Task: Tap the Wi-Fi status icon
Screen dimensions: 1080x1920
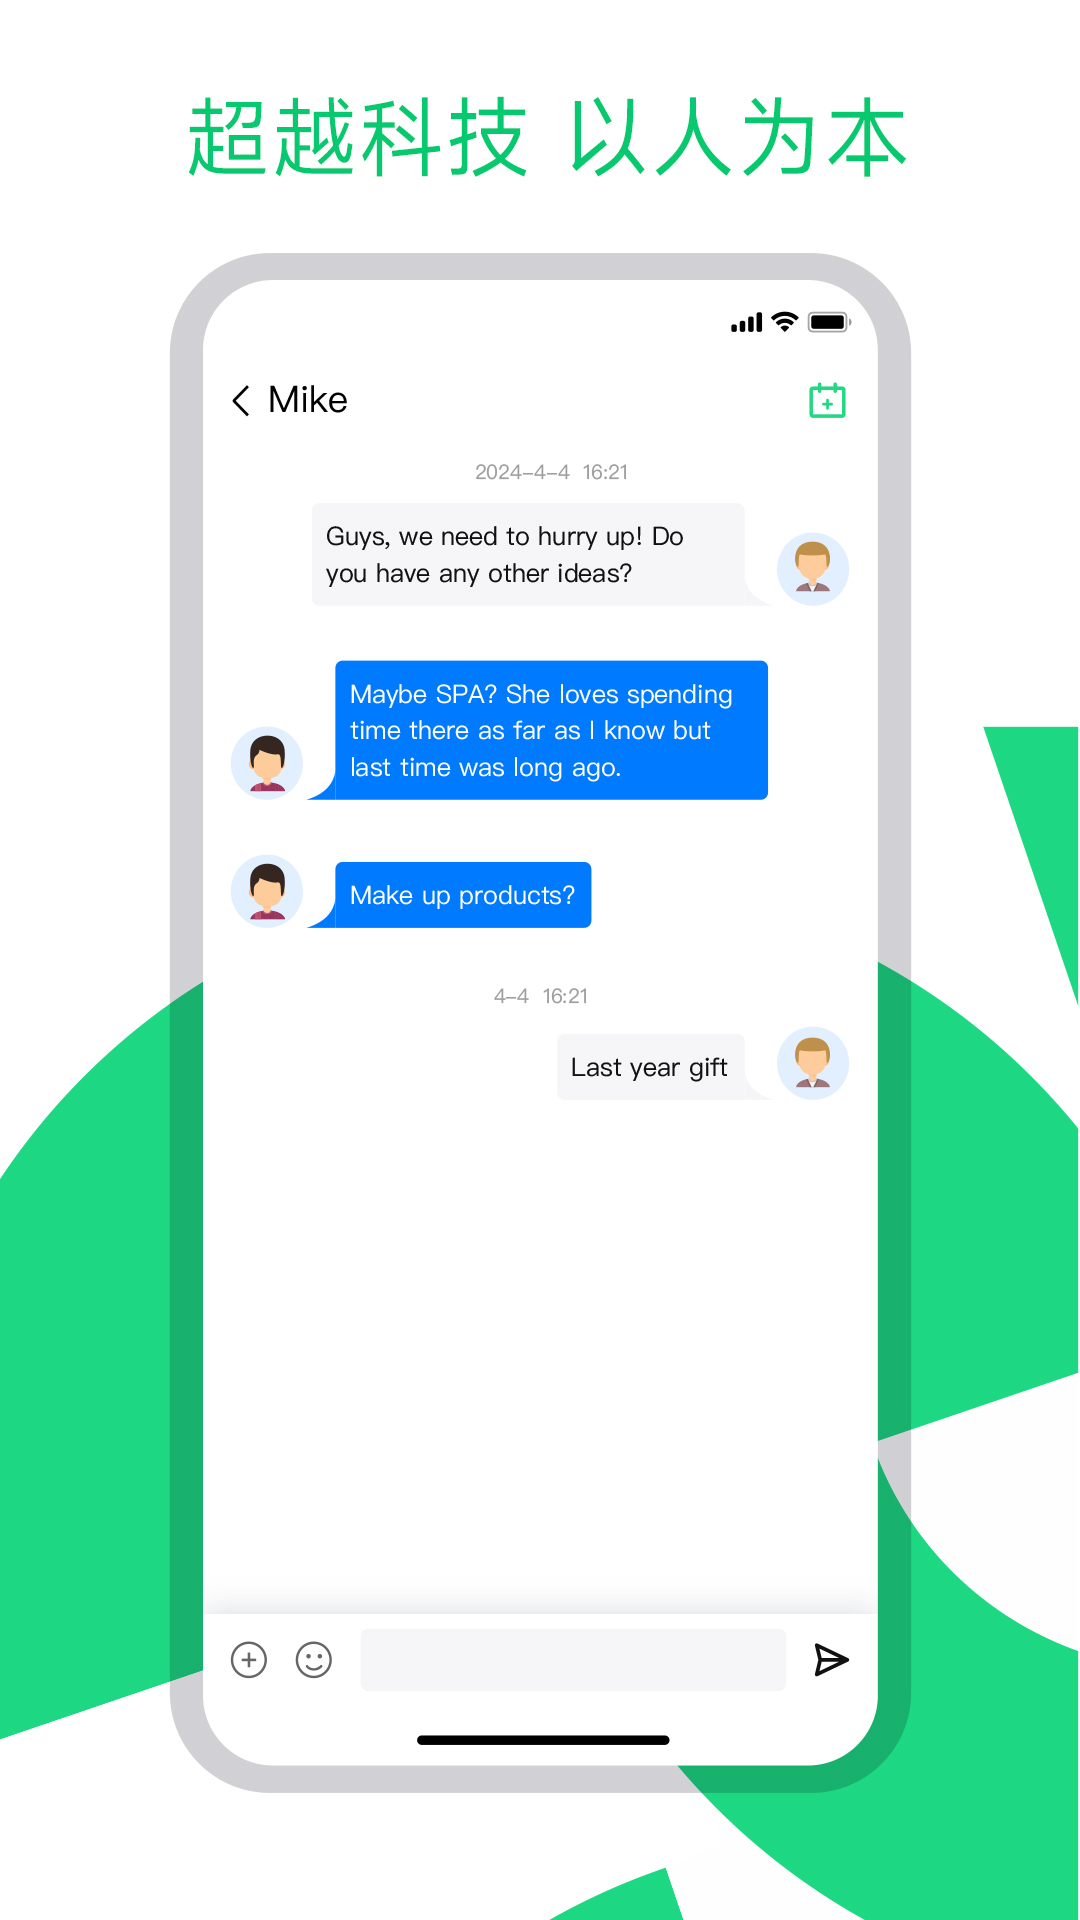Action: pos(786,322)
